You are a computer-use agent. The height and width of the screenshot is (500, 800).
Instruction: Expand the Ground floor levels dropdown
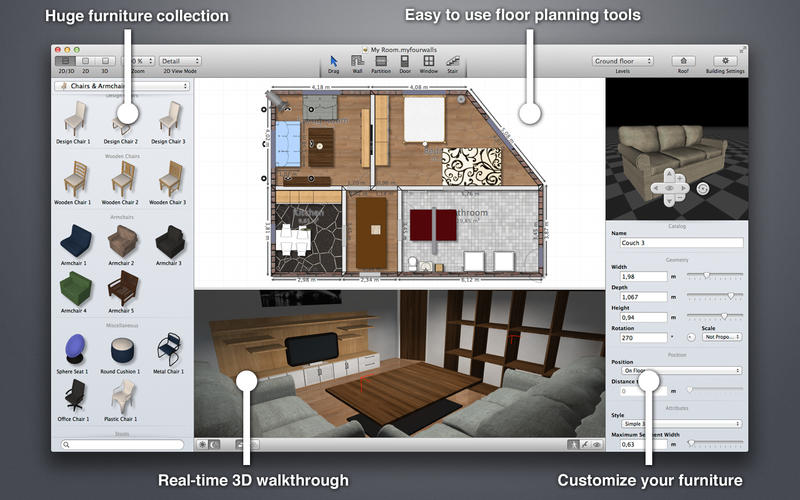pos(622,61)
